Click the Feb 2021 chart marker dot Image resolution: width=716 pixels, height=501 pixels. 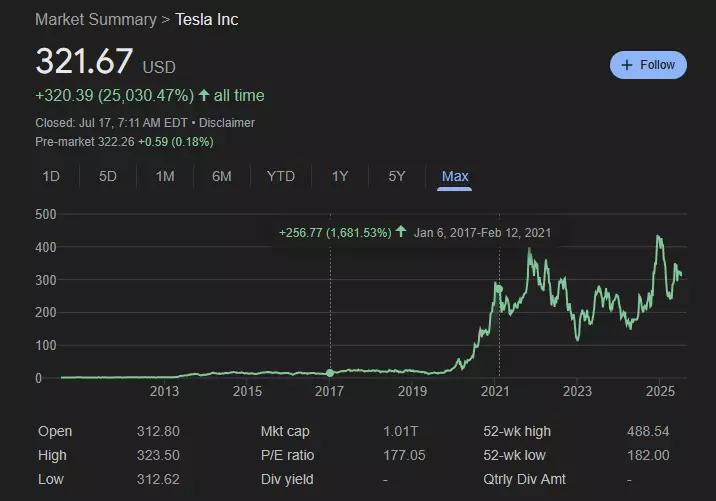pos(499,289)
